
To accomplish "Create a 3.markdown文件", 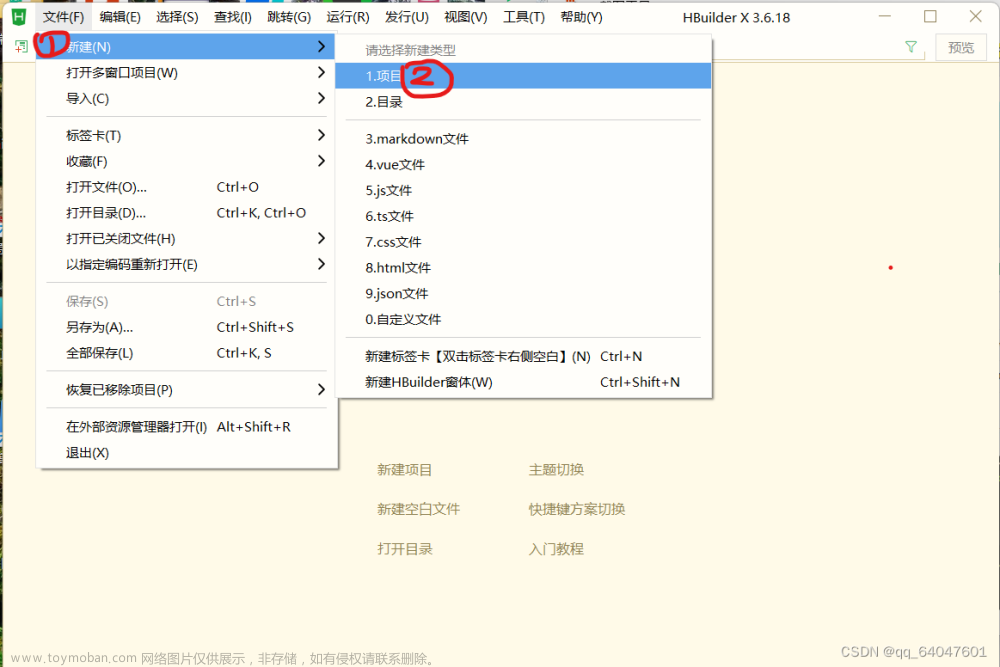I will point(523,139).
